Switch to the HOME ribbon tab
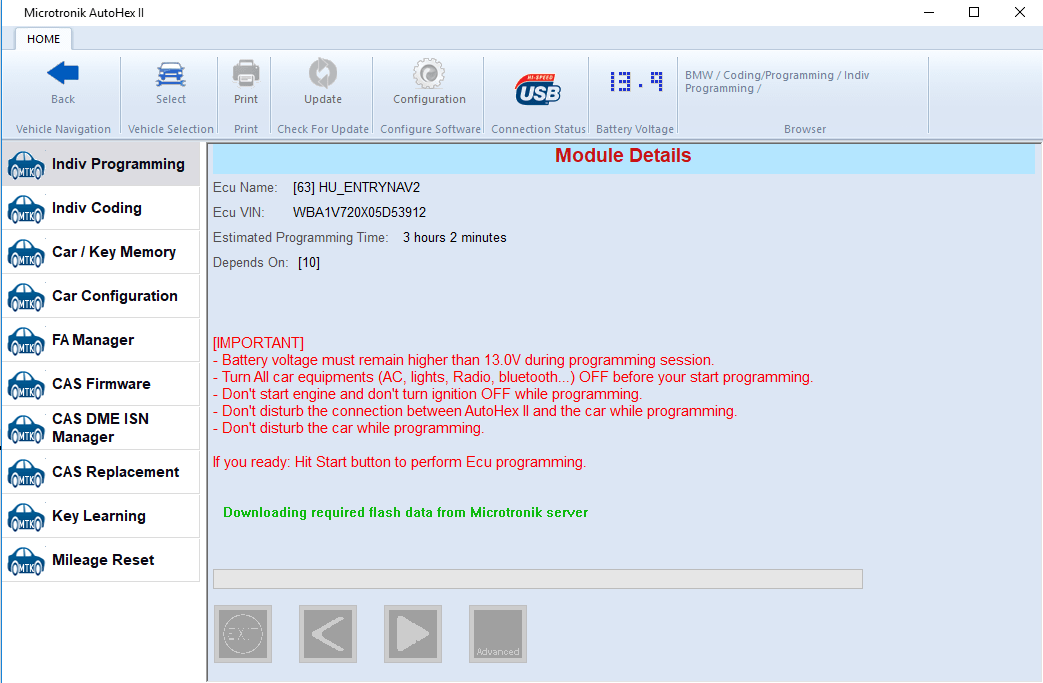This screenshot has width=1043, height=683. pos(43,39)
